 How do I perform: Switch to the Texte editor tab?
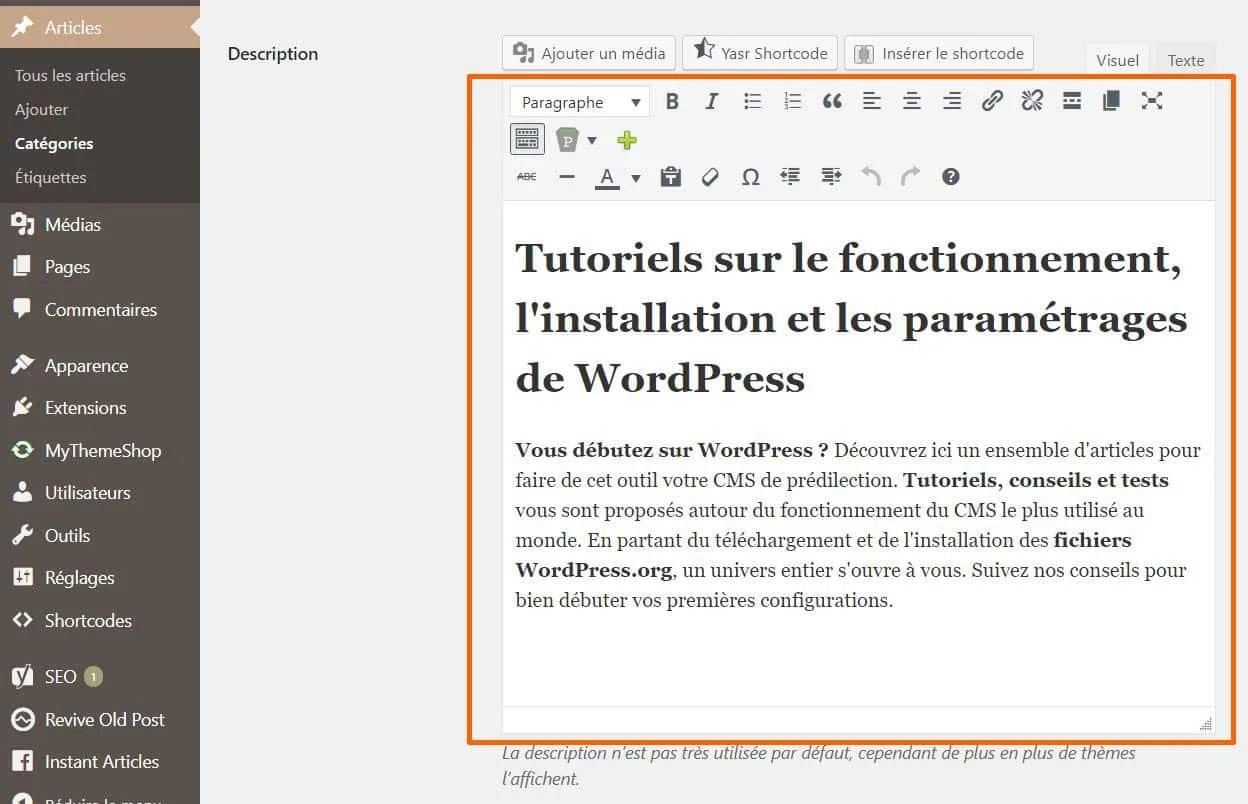click(1186, 60)
